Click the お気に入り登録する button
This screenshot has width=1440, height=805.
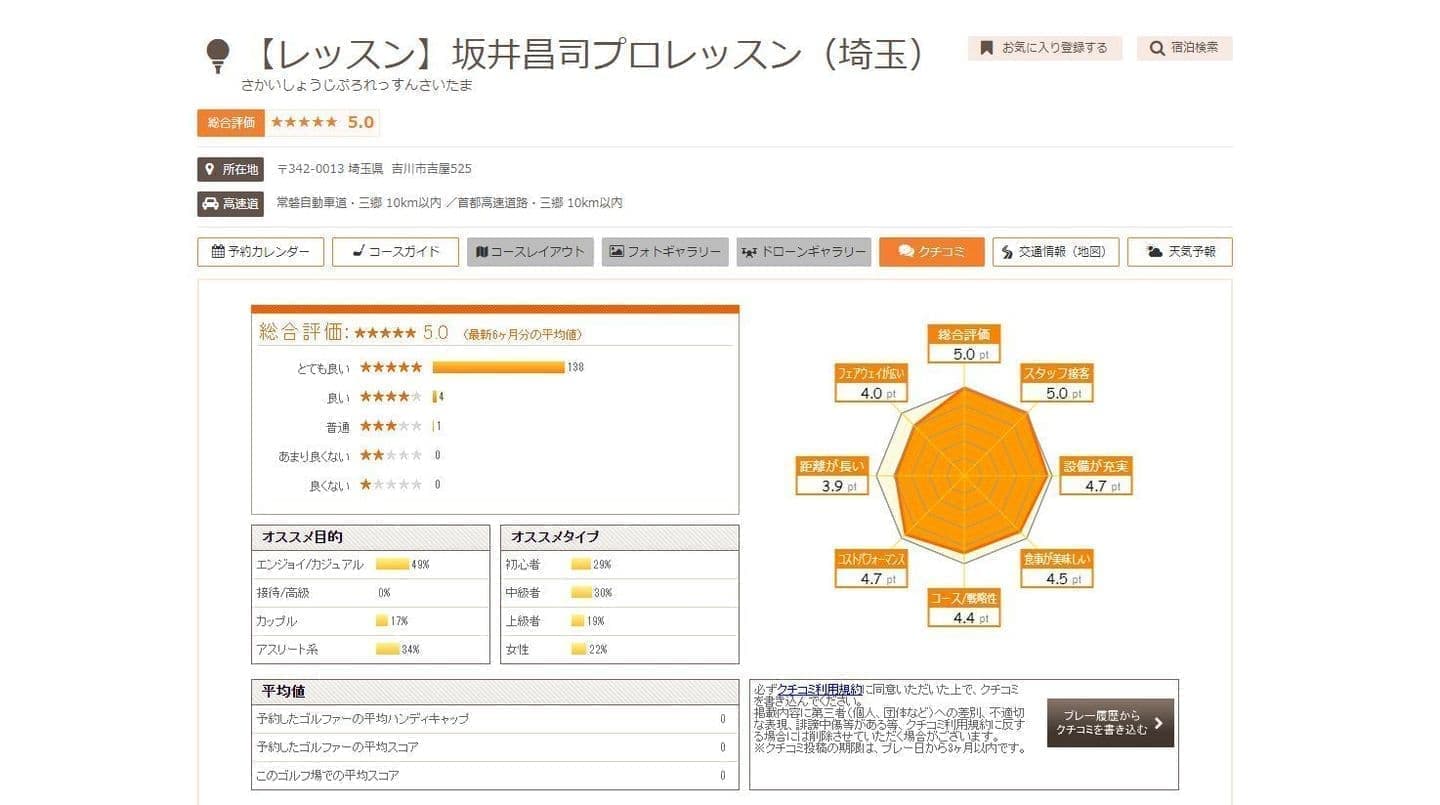(x=1044, y=48)
